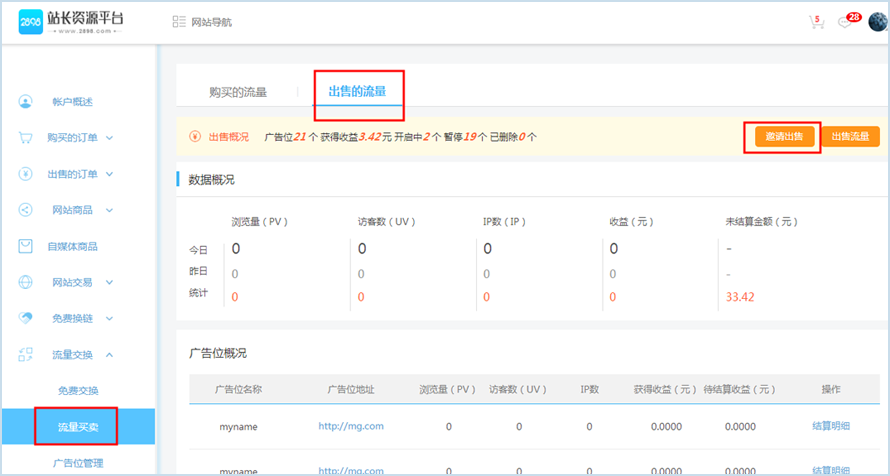The image size is (890, 476).
Task: Open the messages icon with 28 badge
Action: pos(847,22)
